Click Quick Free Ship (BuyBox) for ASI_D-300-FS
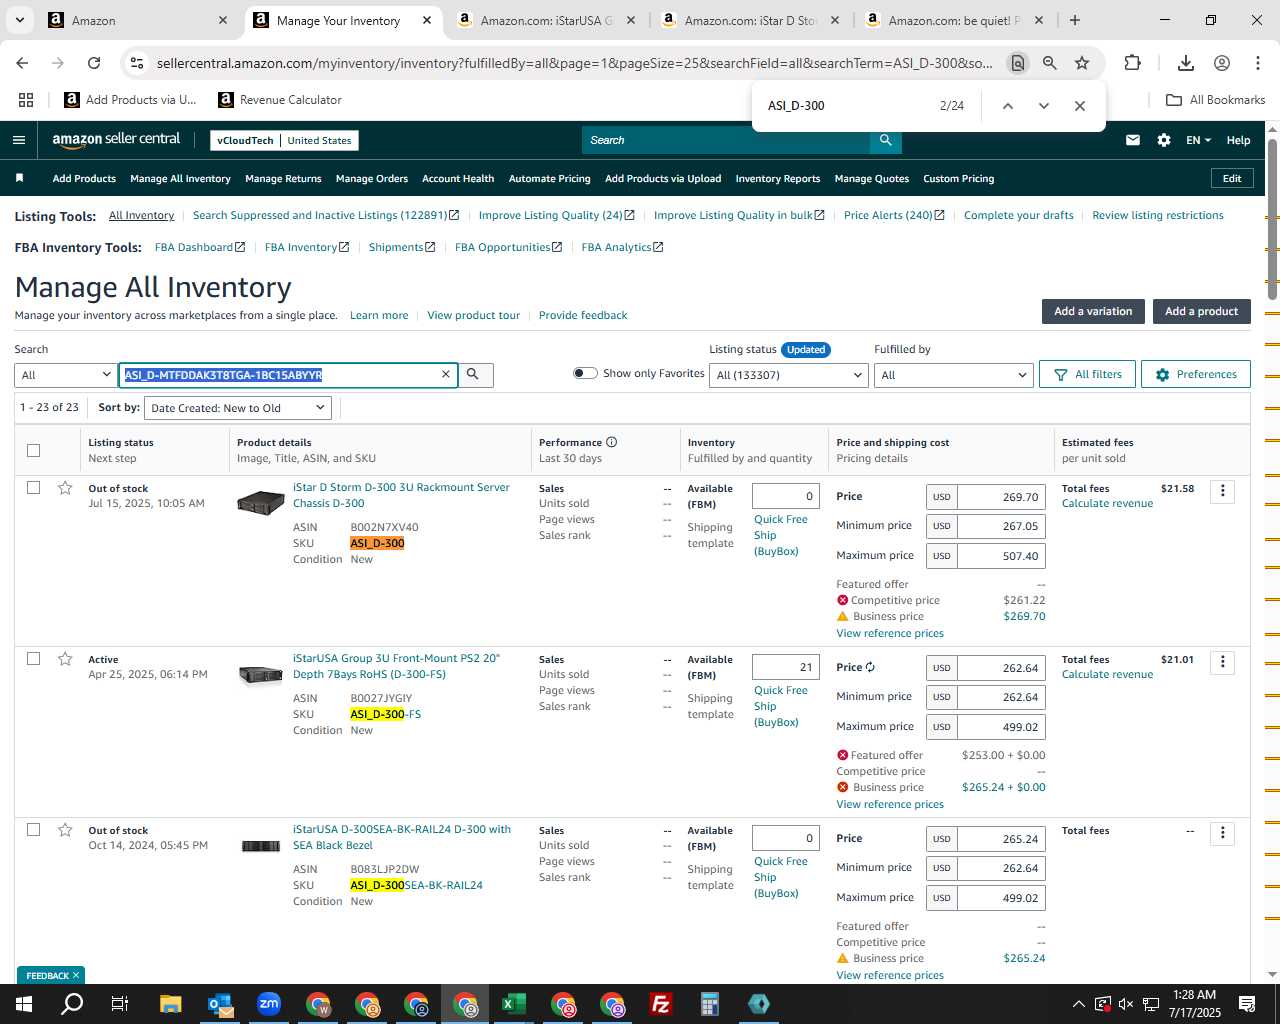 tap(780, 706)
